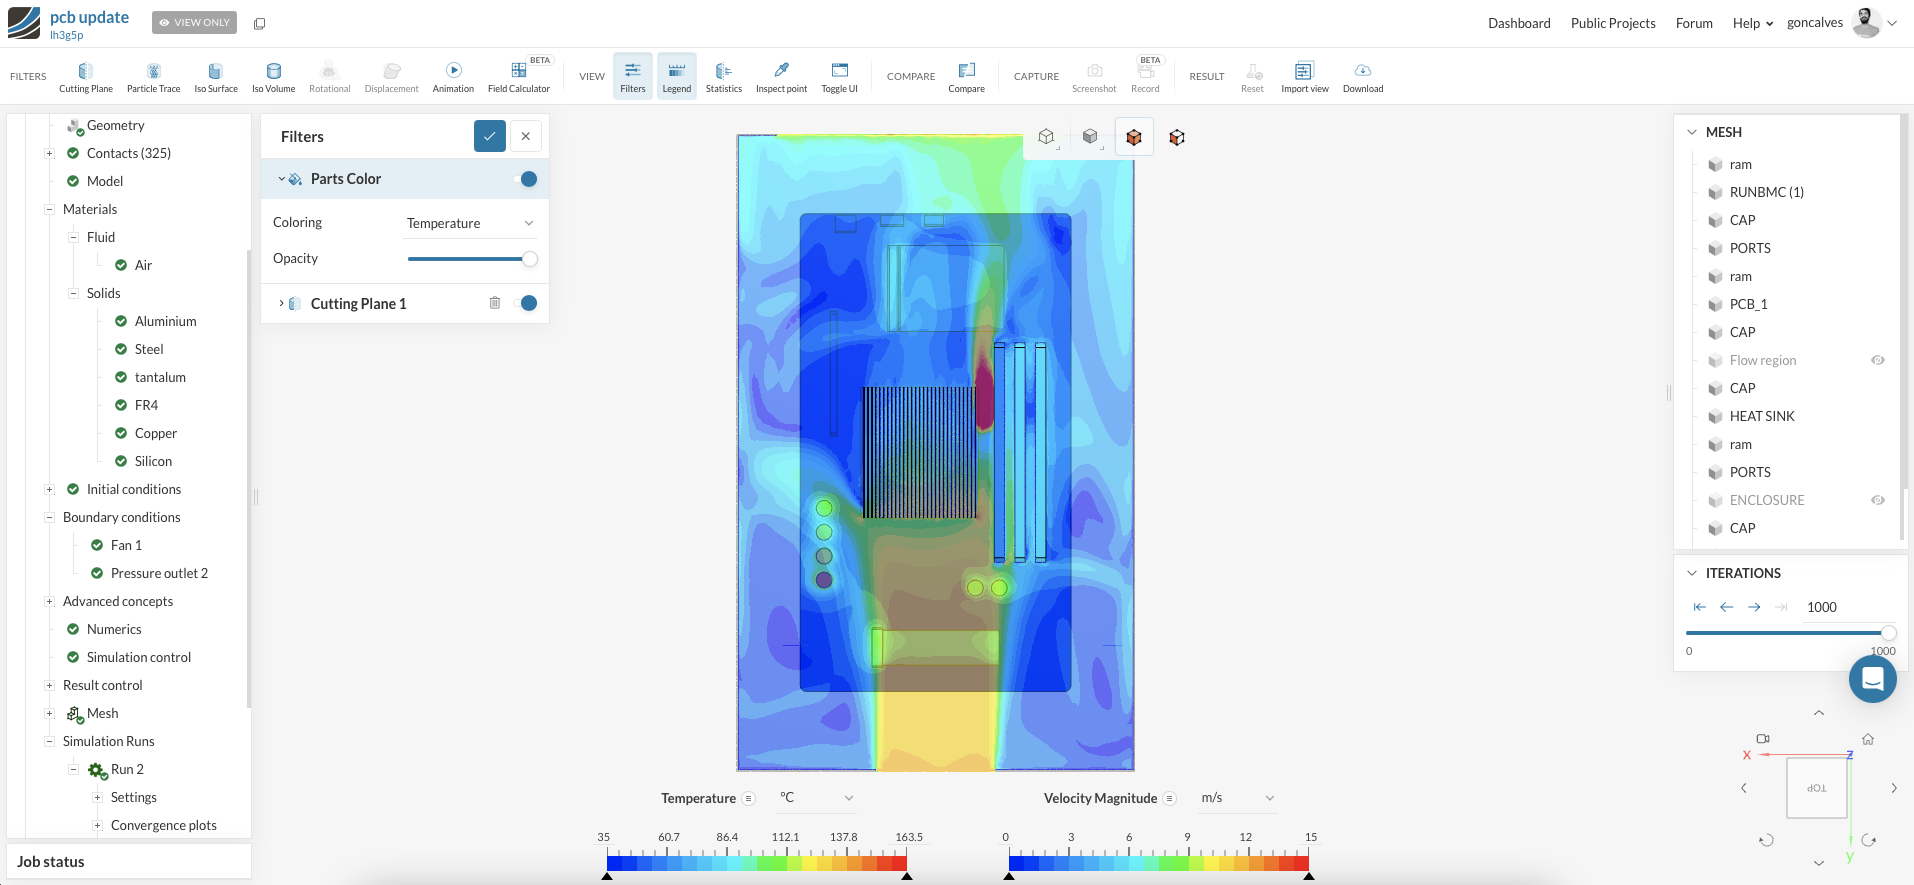Delete Cutting Plane 1 with trash icon

point(495,303)
